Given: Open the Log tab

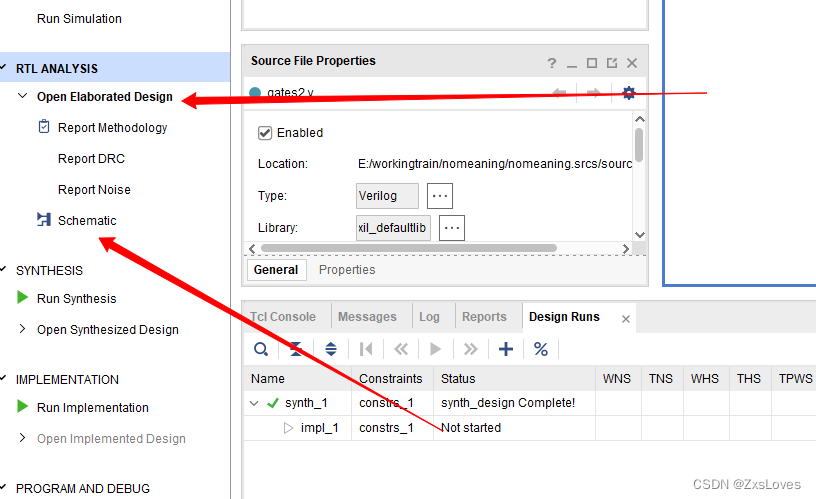Looking at the screenshot, I should (x=429, y=317).
